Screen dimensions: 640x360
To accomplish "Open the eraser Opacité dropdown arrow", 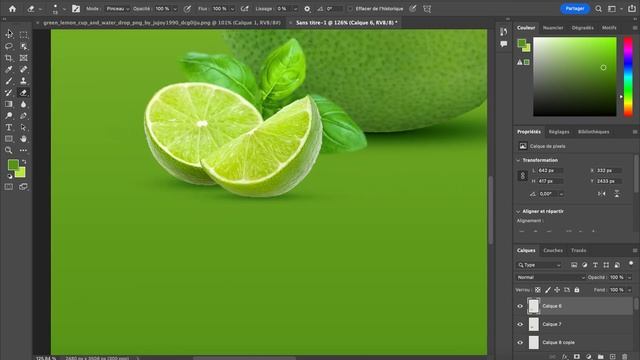I will click(x=176, y=9).
